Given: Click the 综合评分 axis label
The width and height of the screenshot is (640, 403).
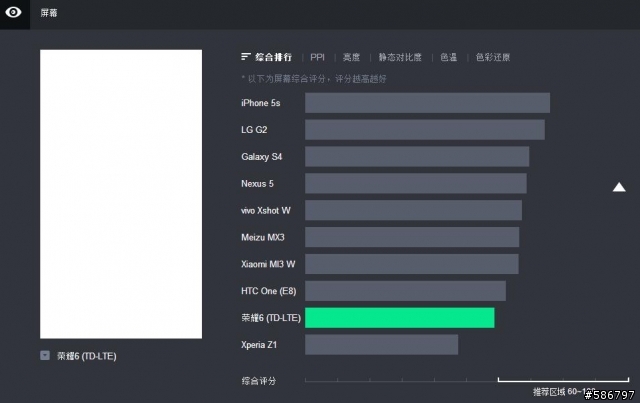Looking at the screenshot, I should 258,381.
